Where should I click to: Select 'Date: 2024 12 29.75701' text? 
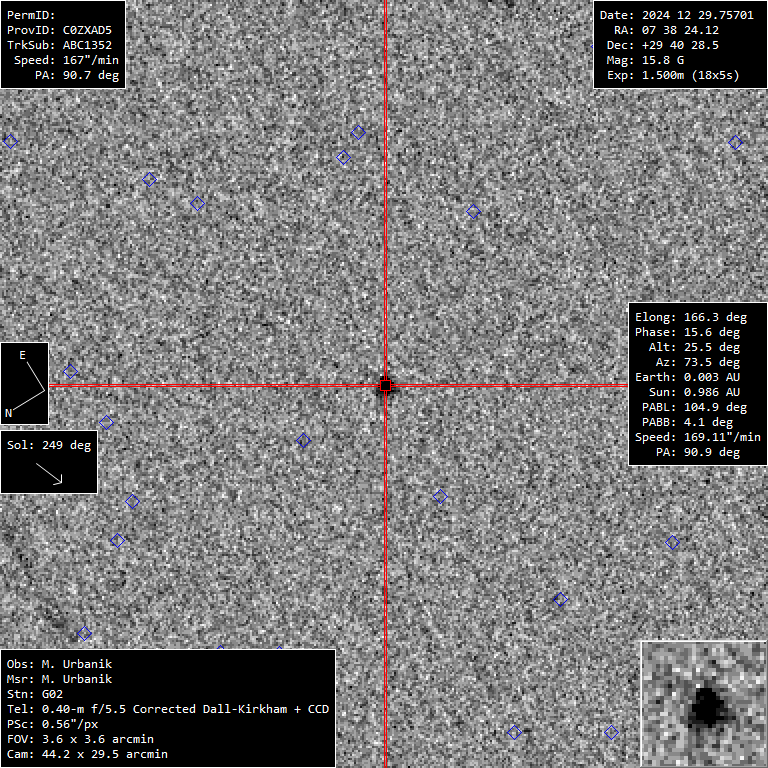click(676, 15)
